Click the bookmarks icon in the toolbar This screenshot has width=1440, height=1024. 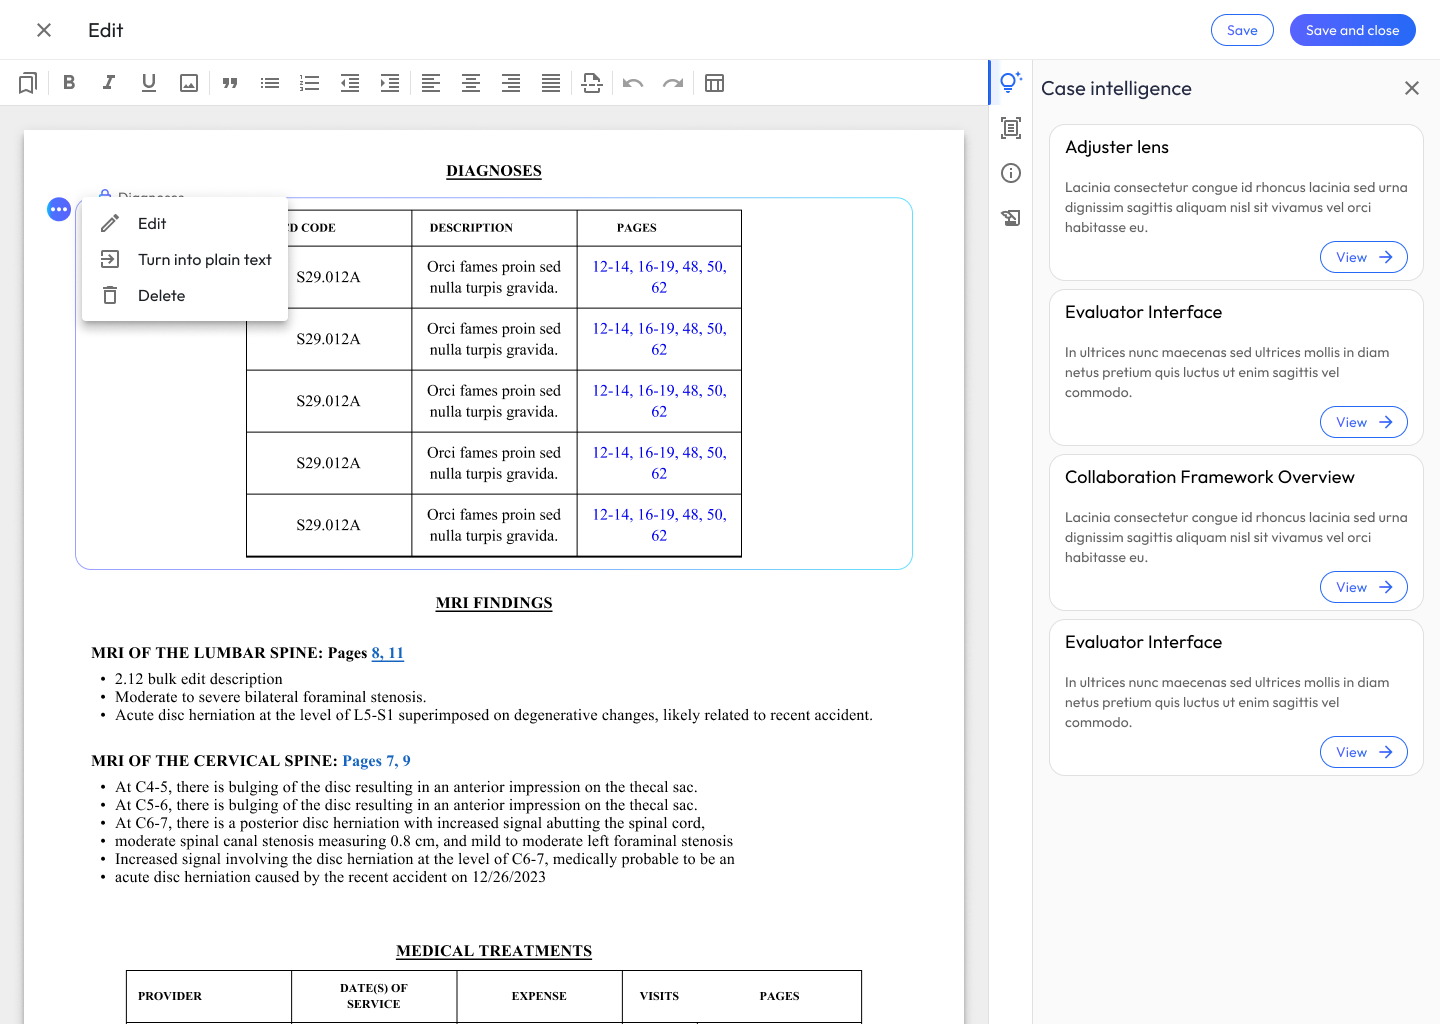(x=28, y=83)
